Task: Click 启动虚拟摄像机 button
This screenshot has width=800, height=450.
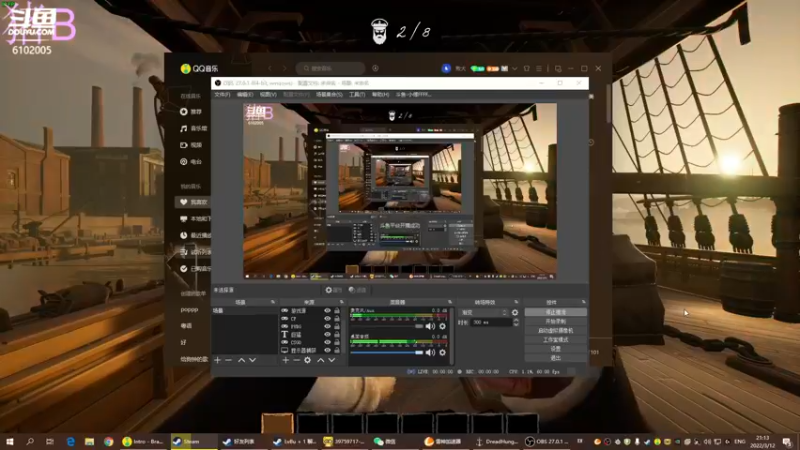Action: (556, 331)
